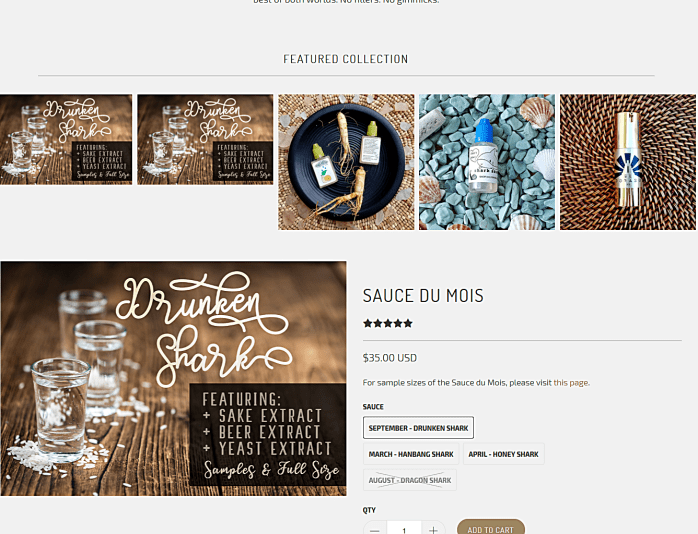Viewport: 698px width, 534px height.
Task: Select March - Hanbang Shark option
Action: pyautogui.click(x=411, y=454)
